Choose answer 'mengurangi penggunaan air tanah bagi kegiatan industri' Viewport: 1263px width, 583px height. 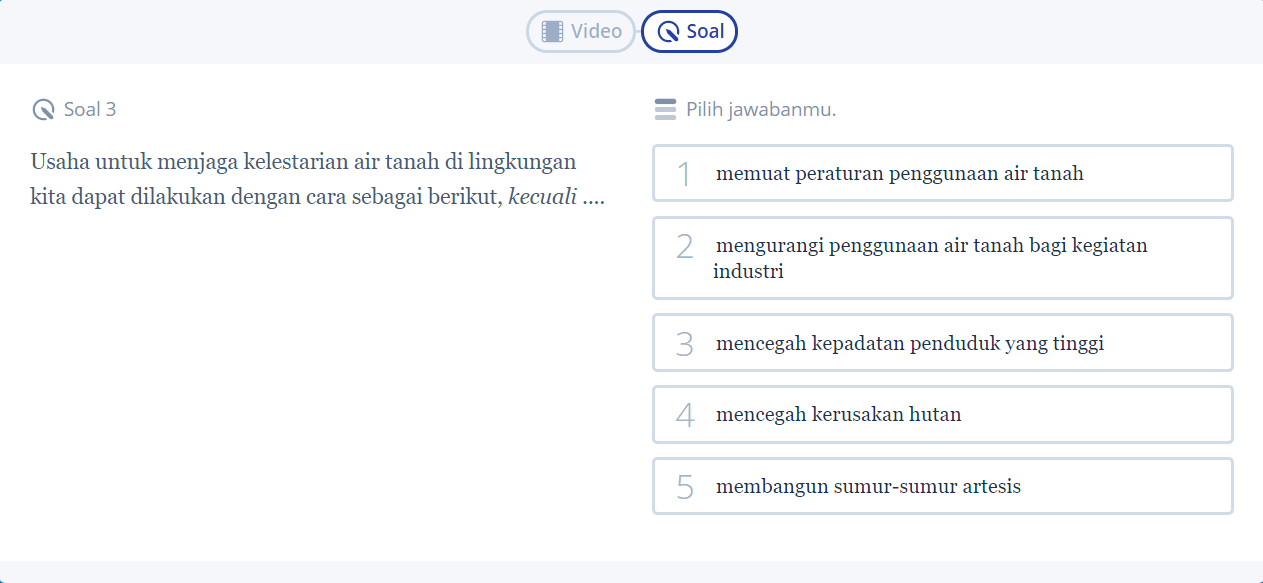(x=942, y=258)
